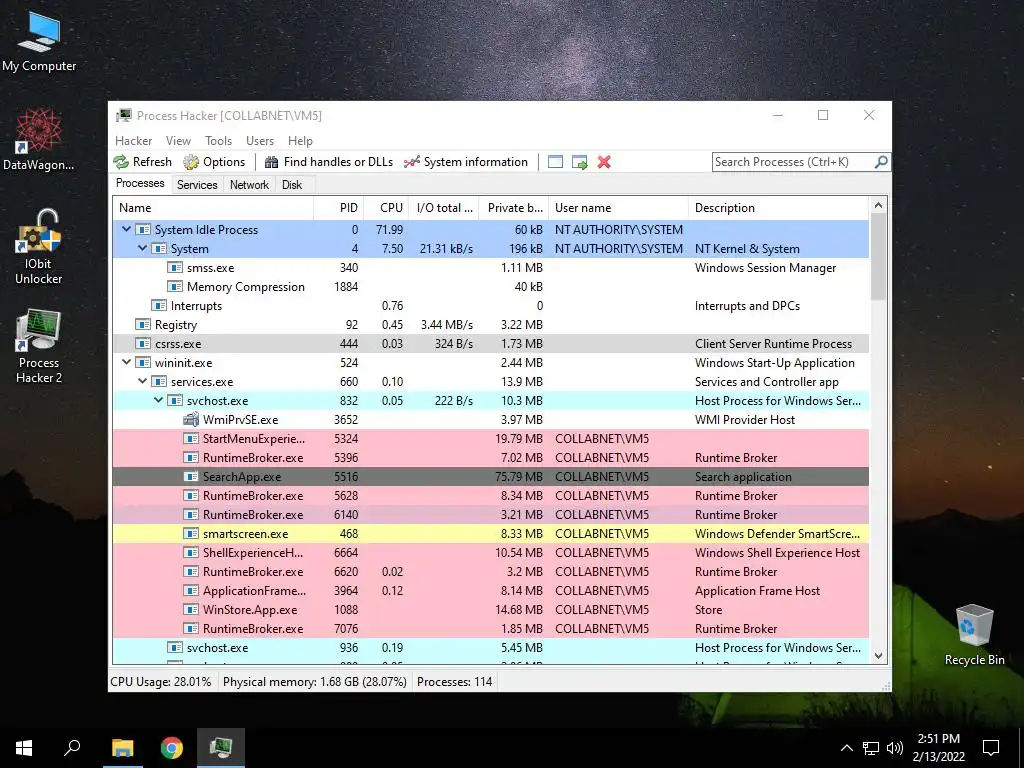Screen dimensions: 1024x768
Task: Open the Recycle Bin desktop icon
Action: coord(974,635)
